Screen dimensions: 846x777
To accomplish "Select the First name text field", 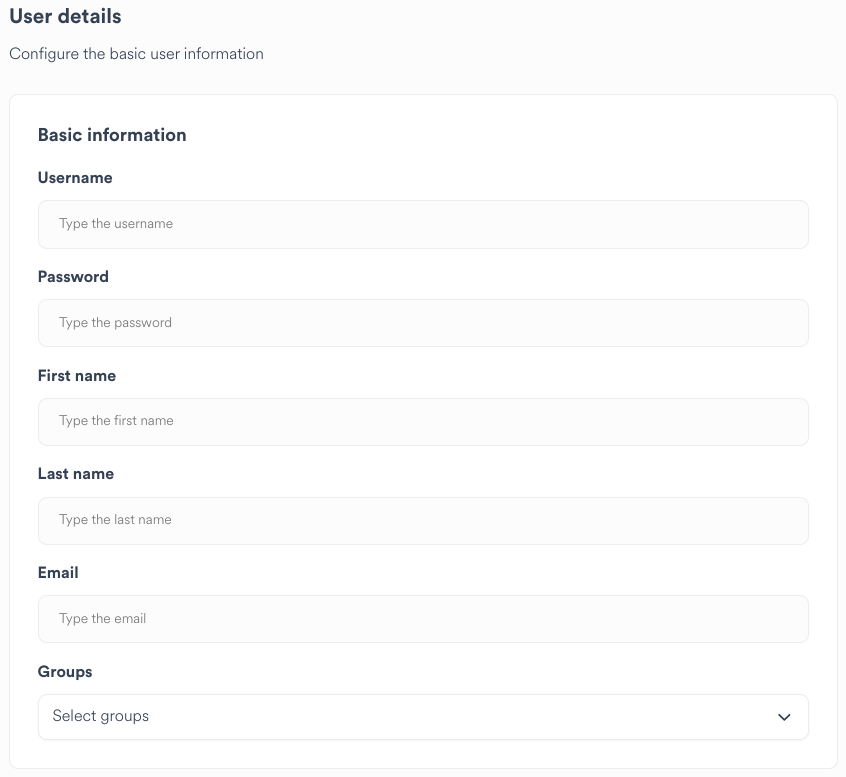I will pyautogui.click(x=423, y=421).
